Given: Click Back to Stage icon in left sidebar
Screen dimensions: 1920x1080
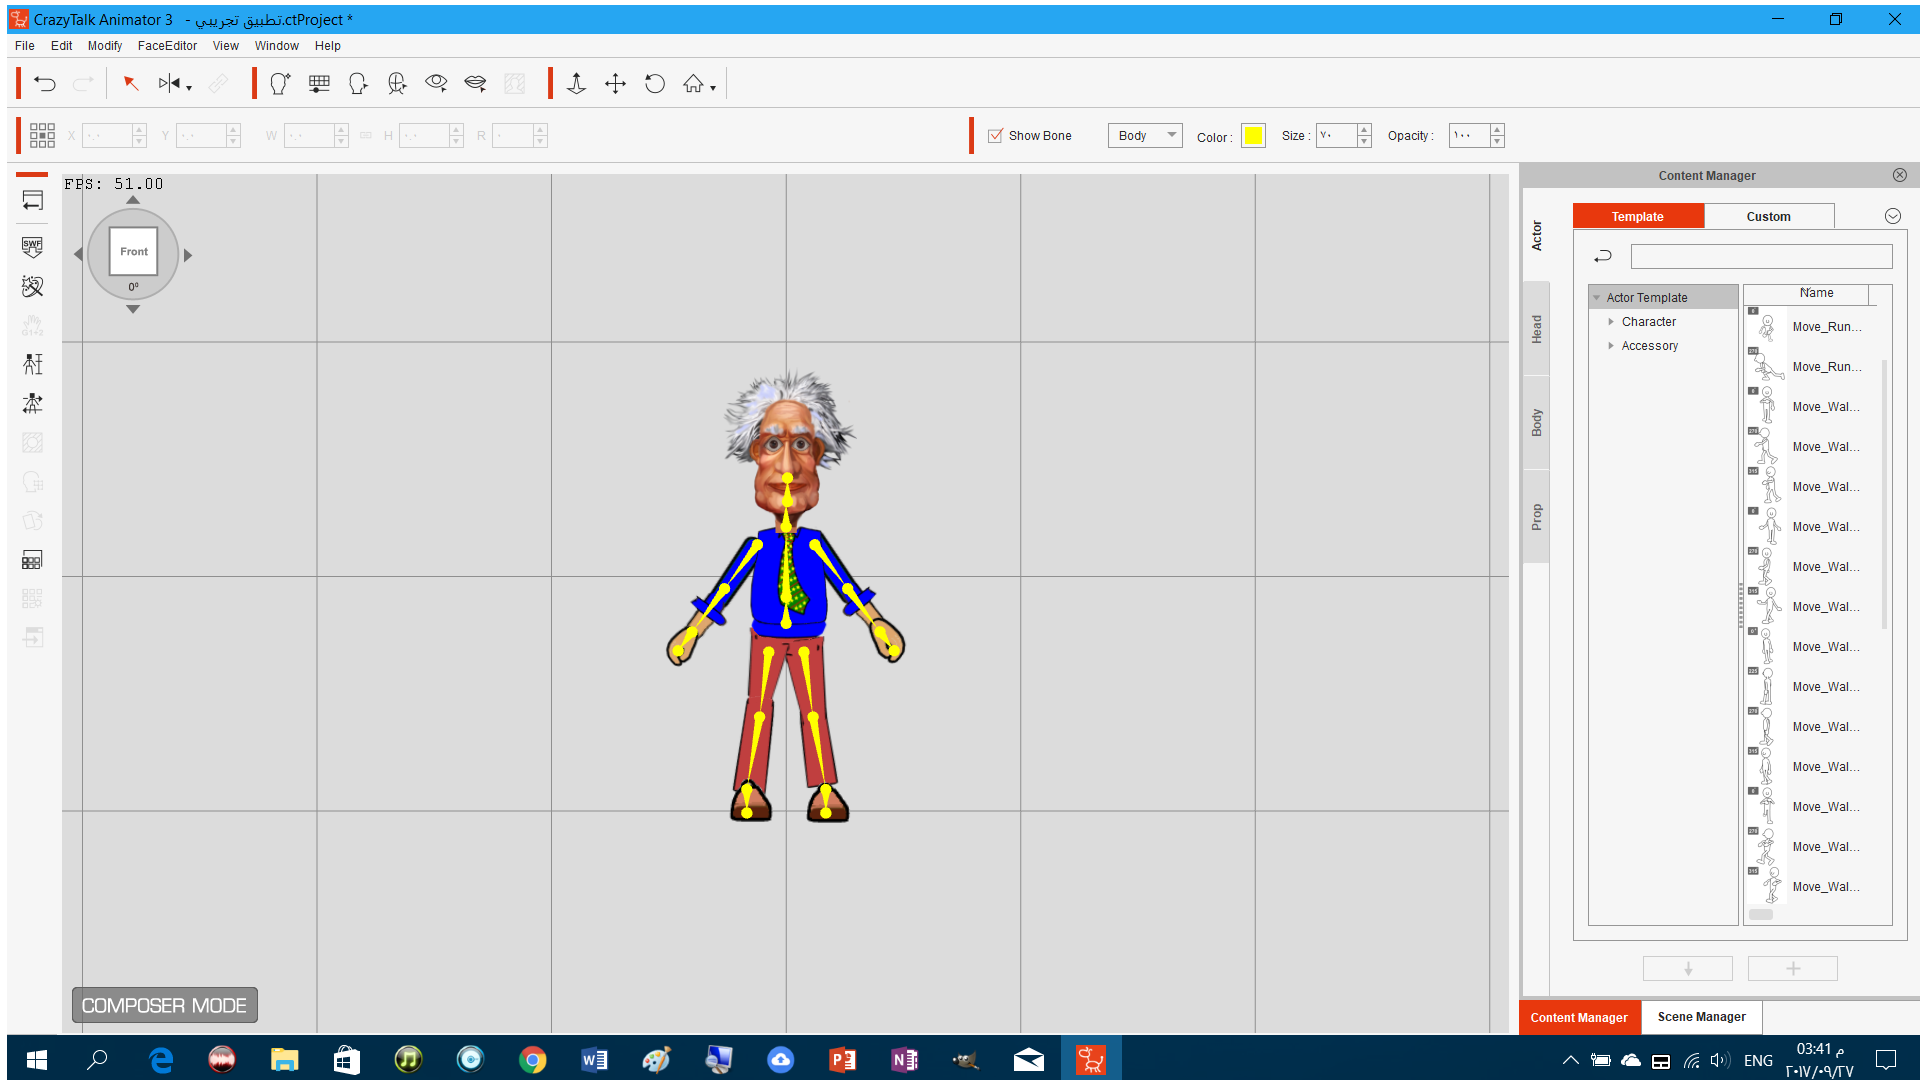Looking at the screenshot, I should 32,201.
